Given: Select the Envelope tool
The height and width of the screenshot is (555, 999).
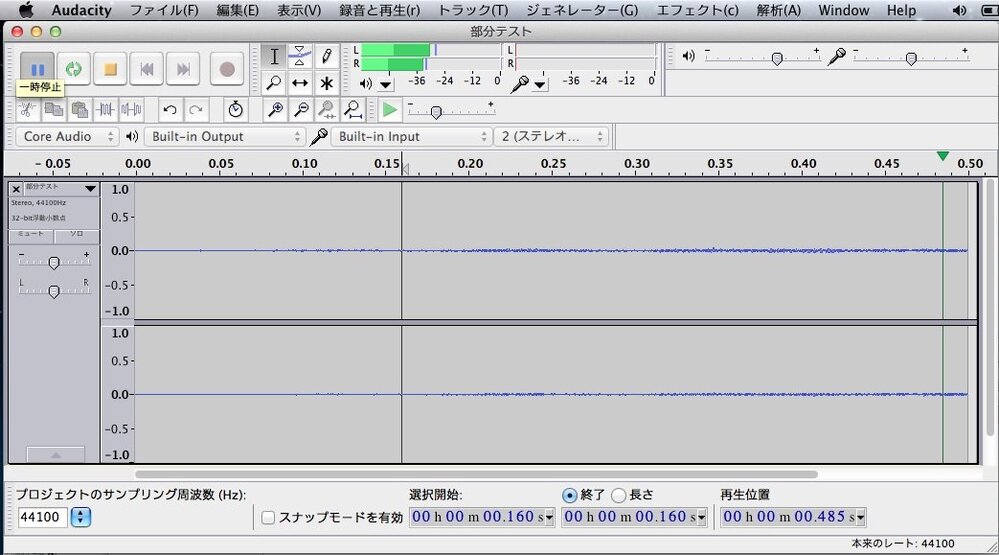Looking at the screenshot, I should coord(299,56).
